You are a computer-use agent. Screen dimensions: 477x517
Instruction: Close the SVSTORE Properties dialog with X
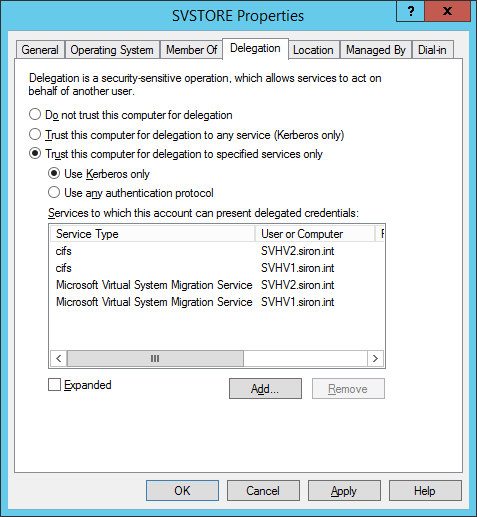447,11
